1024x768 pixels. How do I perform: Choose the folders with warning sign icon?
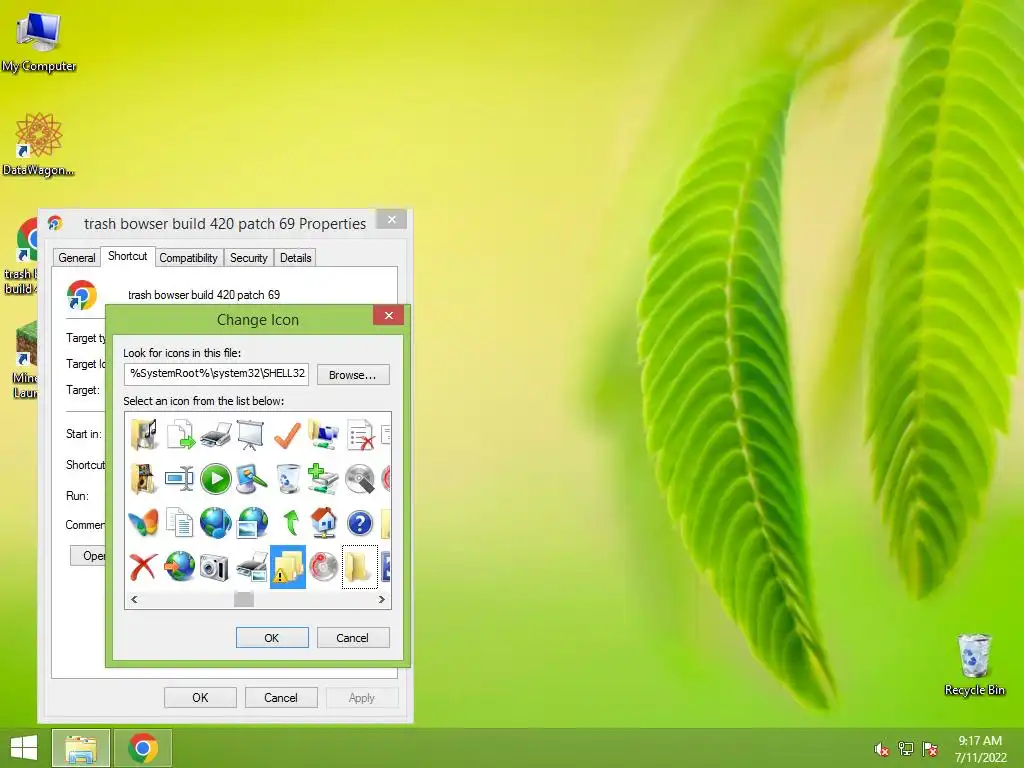(x=288, y=567)
